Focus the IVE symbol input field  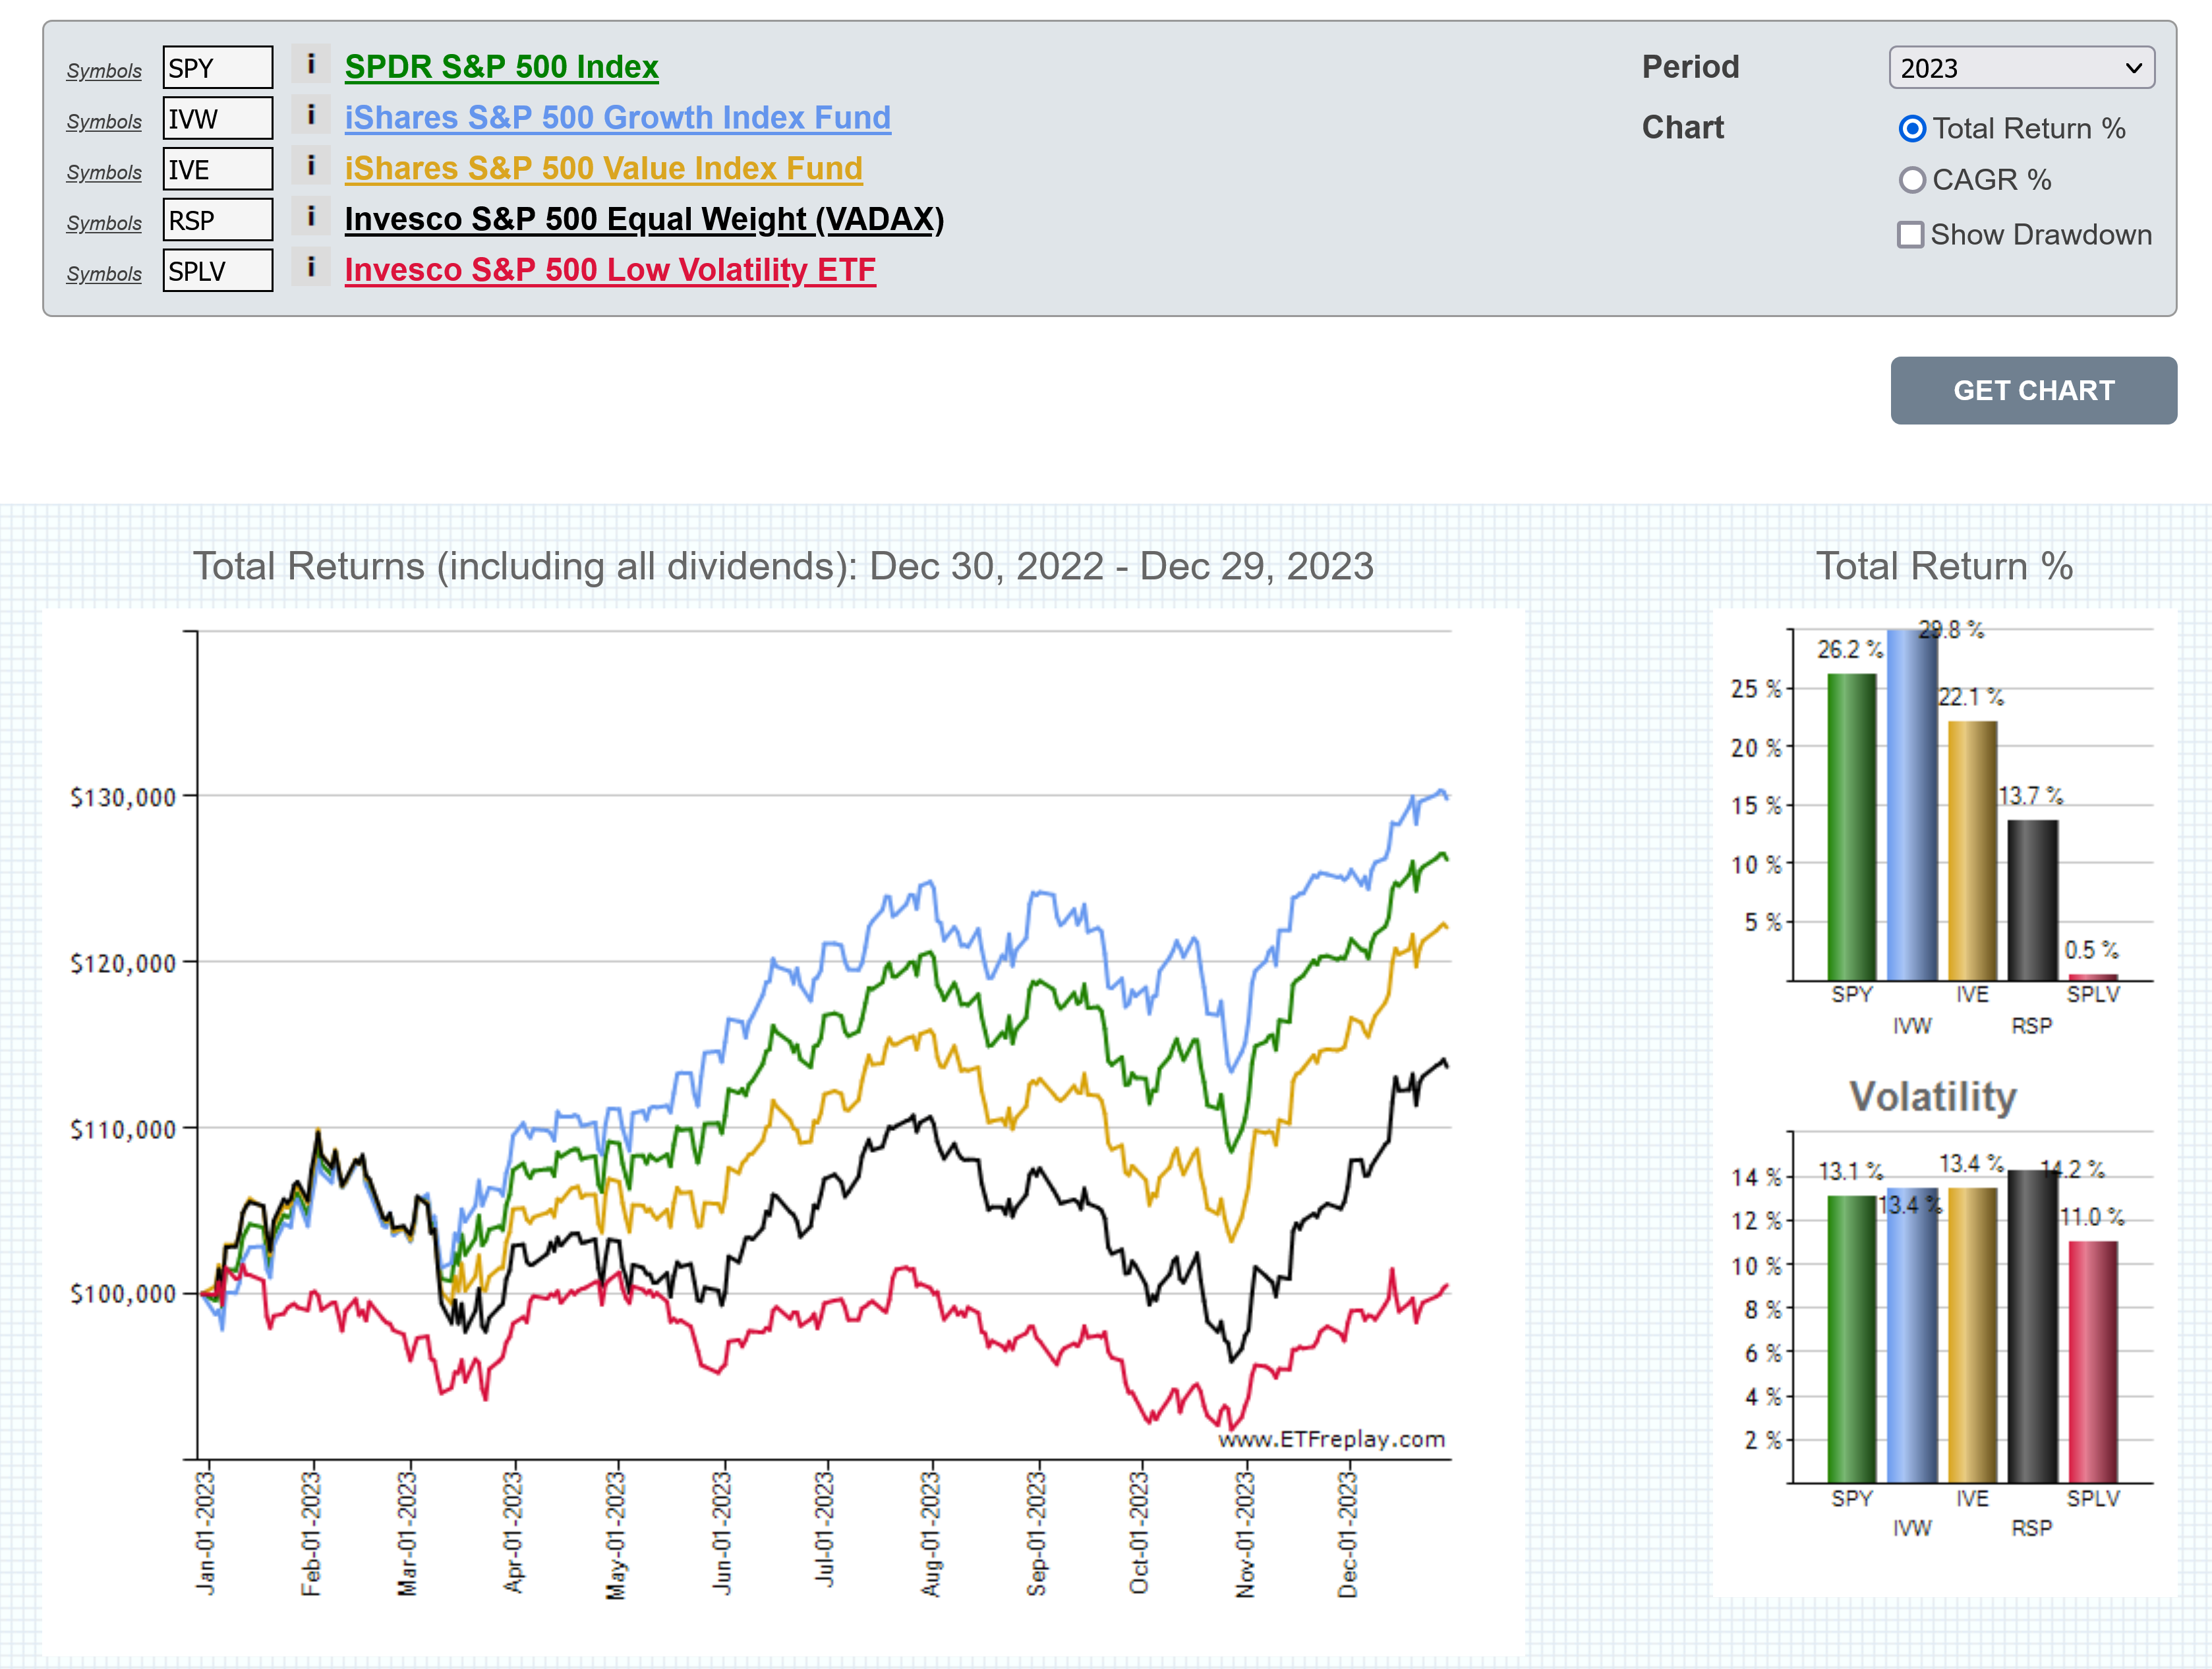pos(218,170)
